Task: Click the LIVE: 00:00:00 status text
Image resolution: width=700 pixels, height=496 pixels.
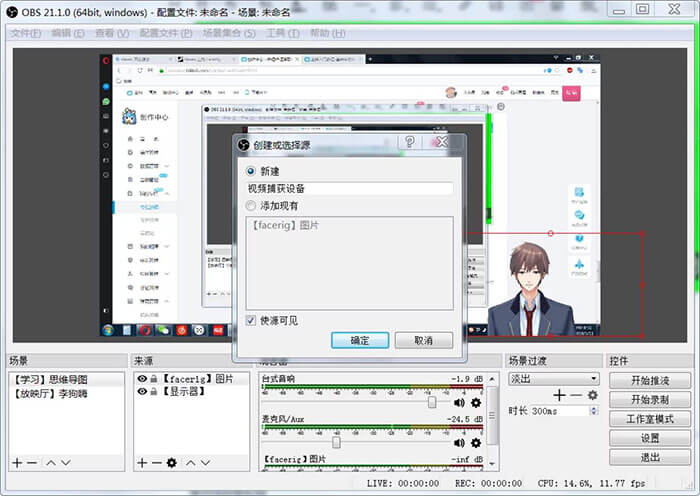Action: tap(403, 483)
